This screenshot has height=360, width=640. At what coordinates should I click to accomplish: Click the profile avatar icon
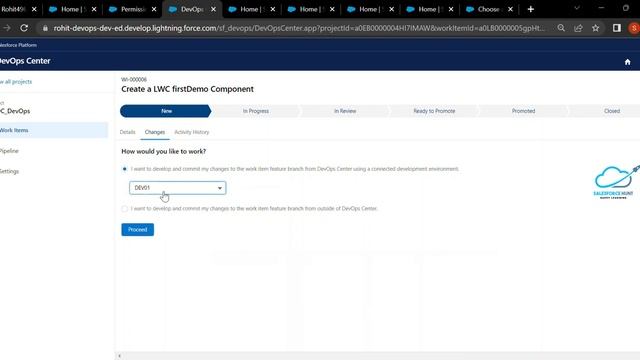click(x=634, y=28)
